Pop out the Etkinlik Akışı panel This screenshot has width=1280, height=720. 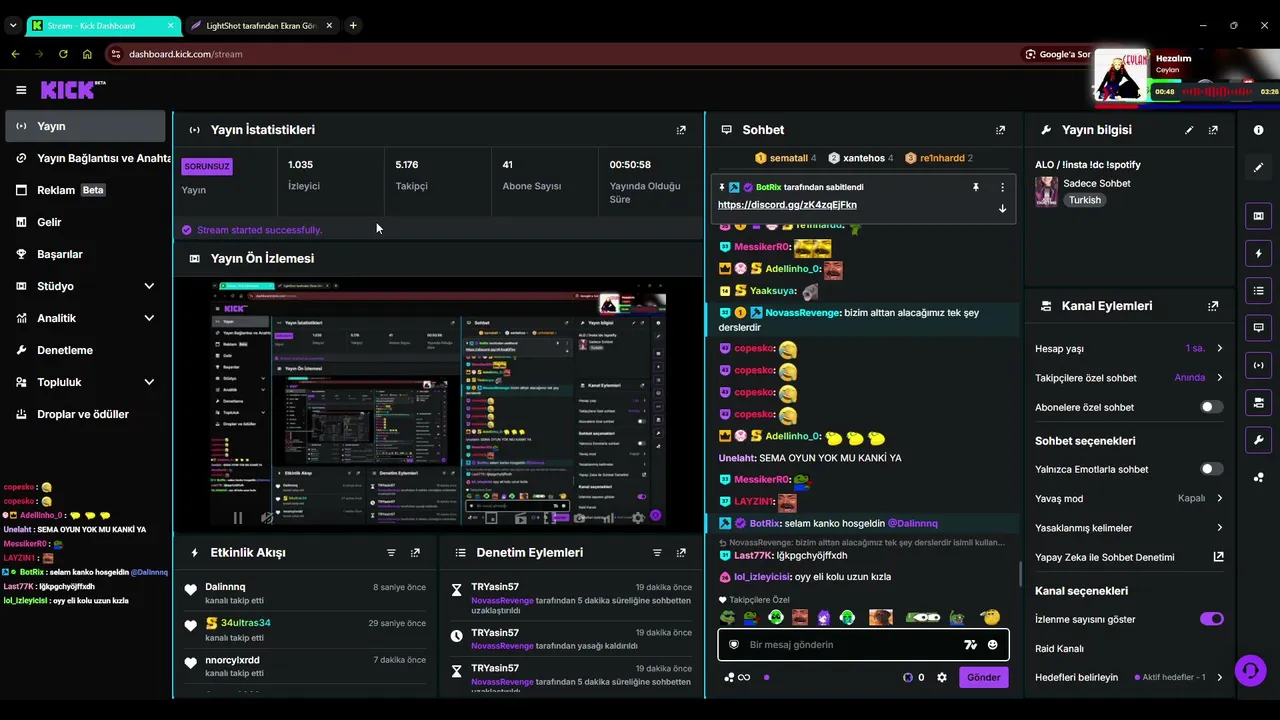click(415, 553)
